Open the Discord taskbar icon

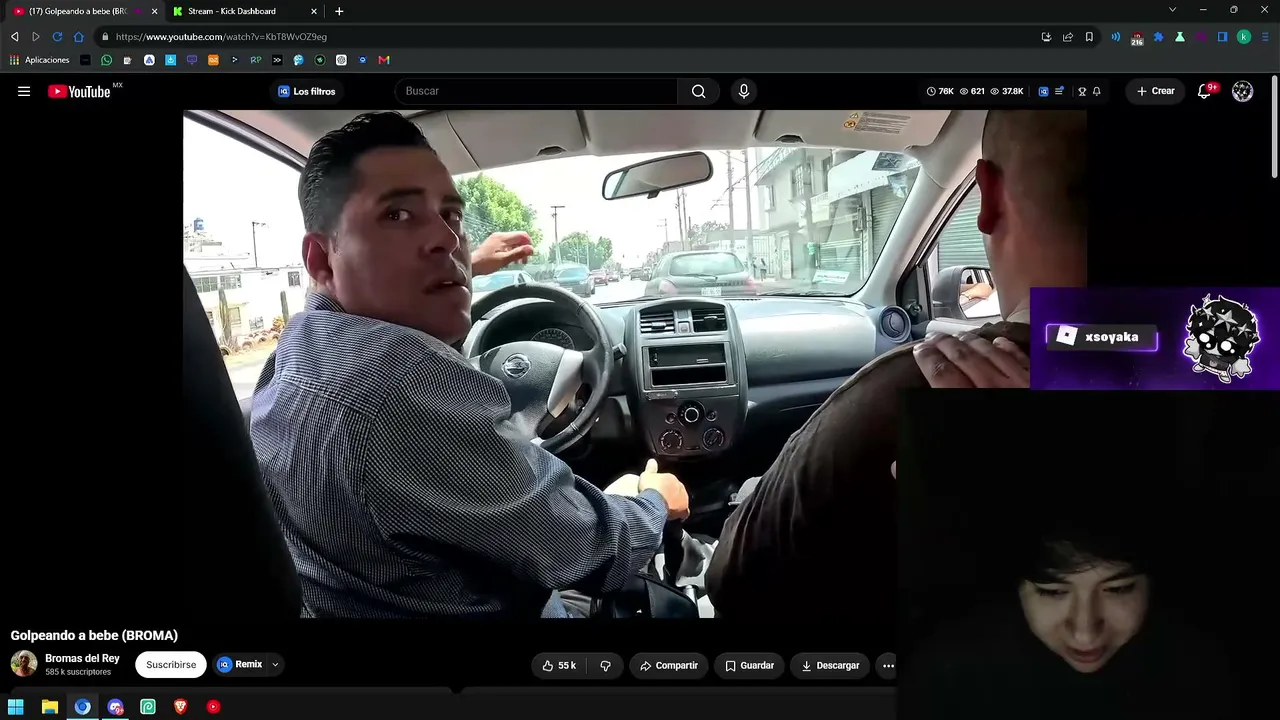(115, 707)
